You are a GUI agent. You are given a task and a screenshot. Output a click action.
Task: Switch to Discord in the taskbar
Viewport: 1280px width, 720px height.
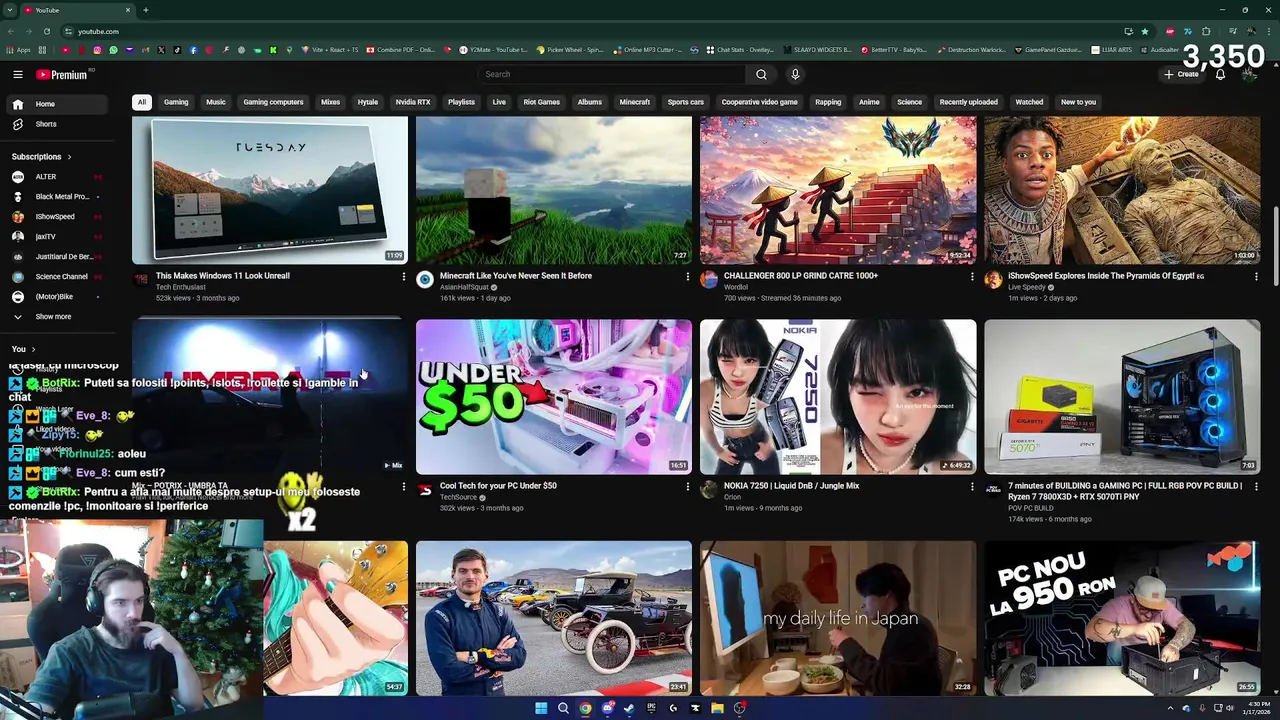(x=607, y=708)
